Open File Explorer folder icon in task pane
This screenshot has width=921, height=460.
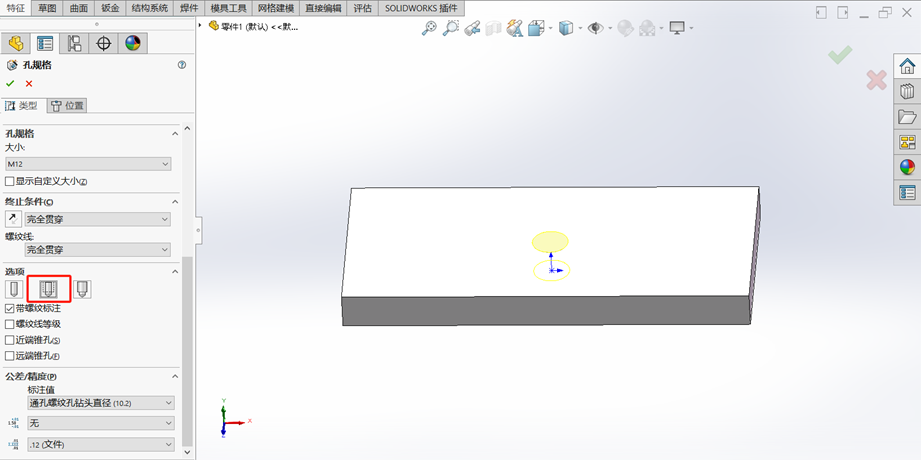tap(907, 117)
